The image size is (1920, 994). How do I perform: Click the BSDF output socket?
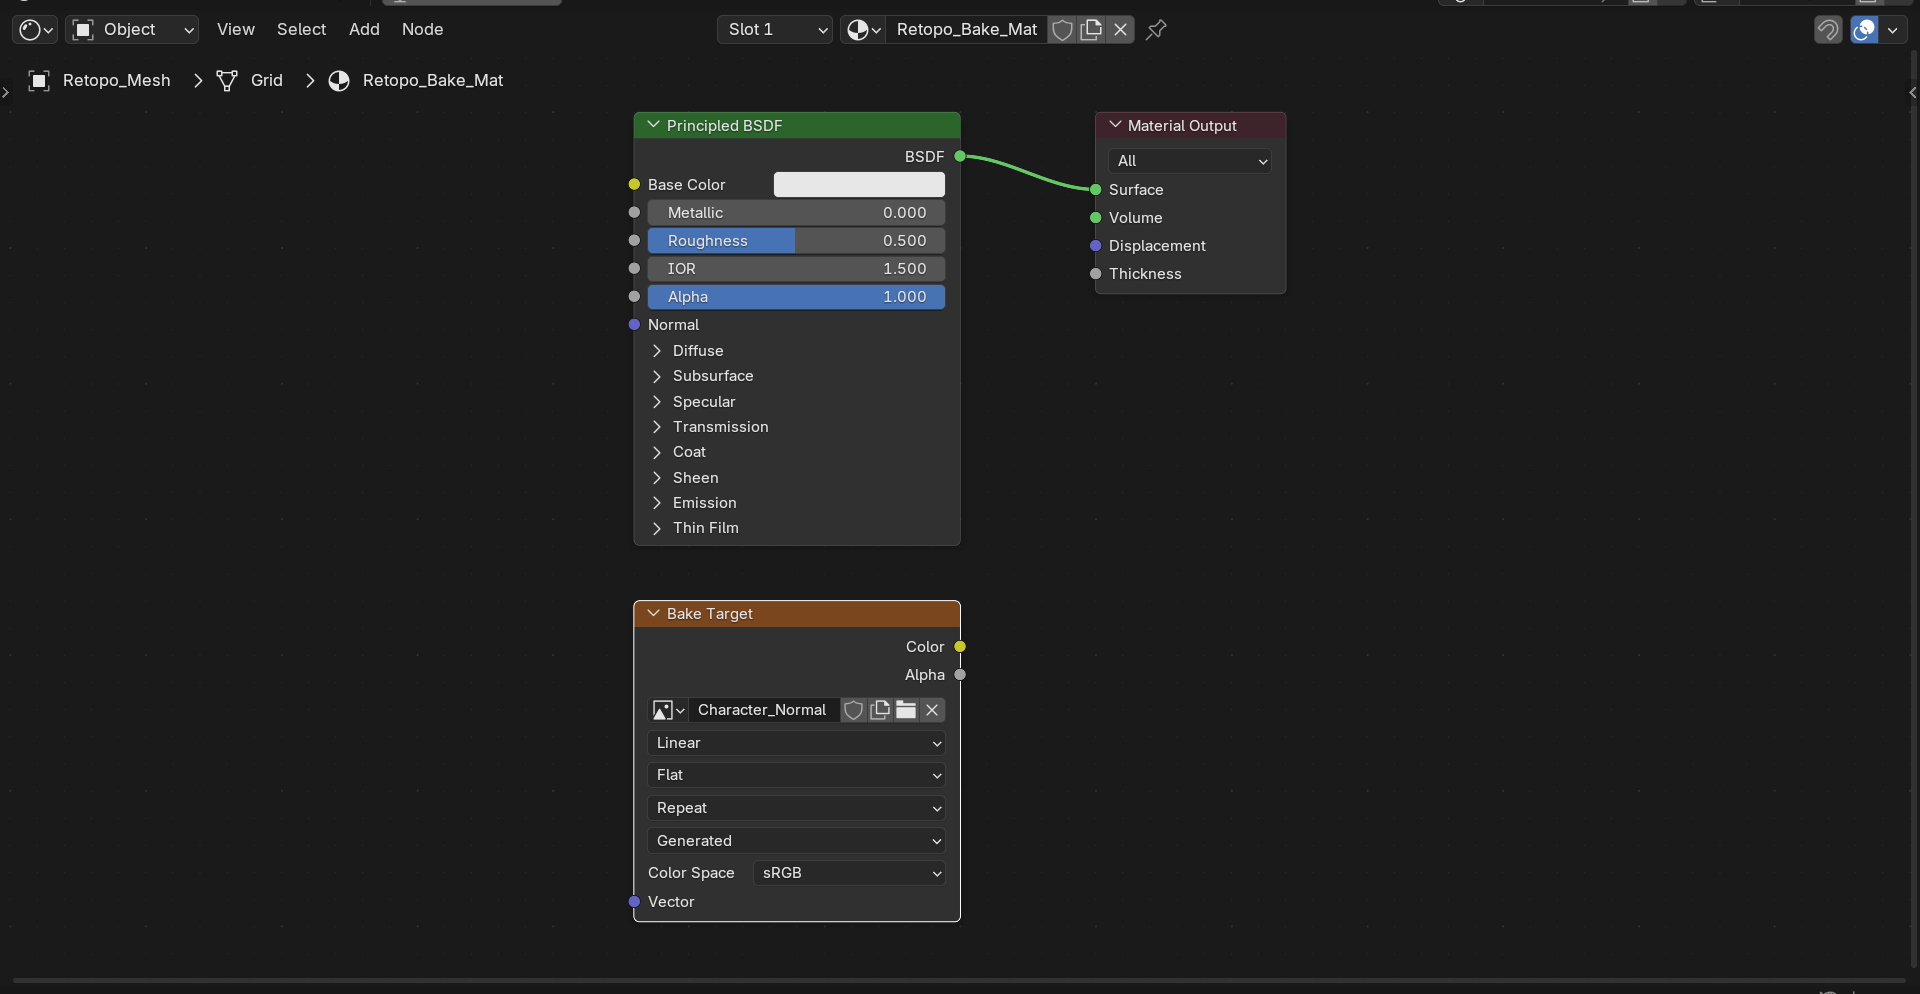tap(960, 156)
